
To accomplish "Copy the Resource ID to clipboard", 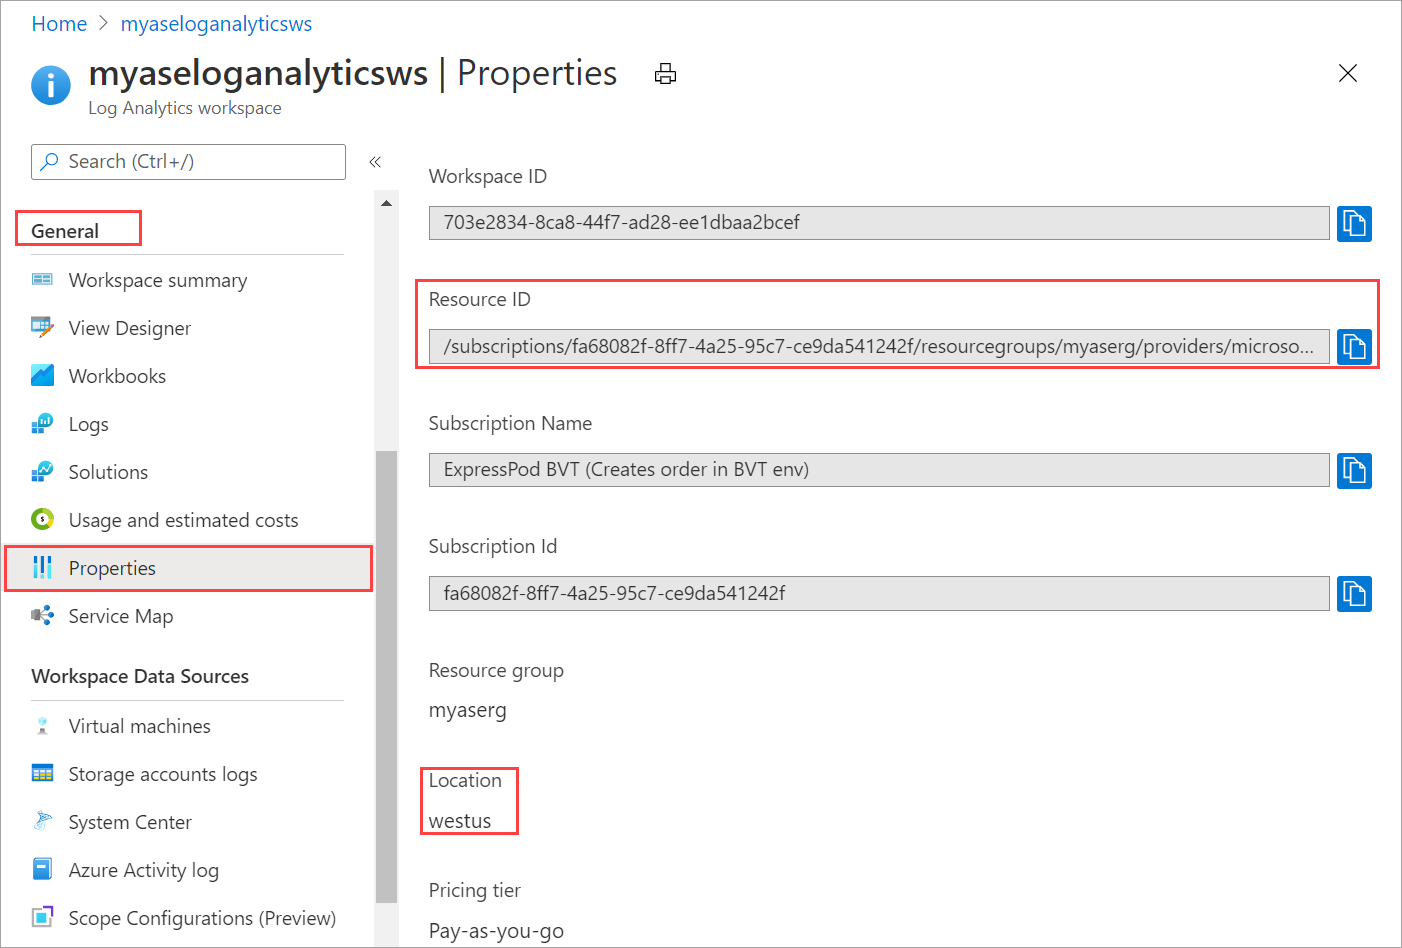I will click(1355, 347).
